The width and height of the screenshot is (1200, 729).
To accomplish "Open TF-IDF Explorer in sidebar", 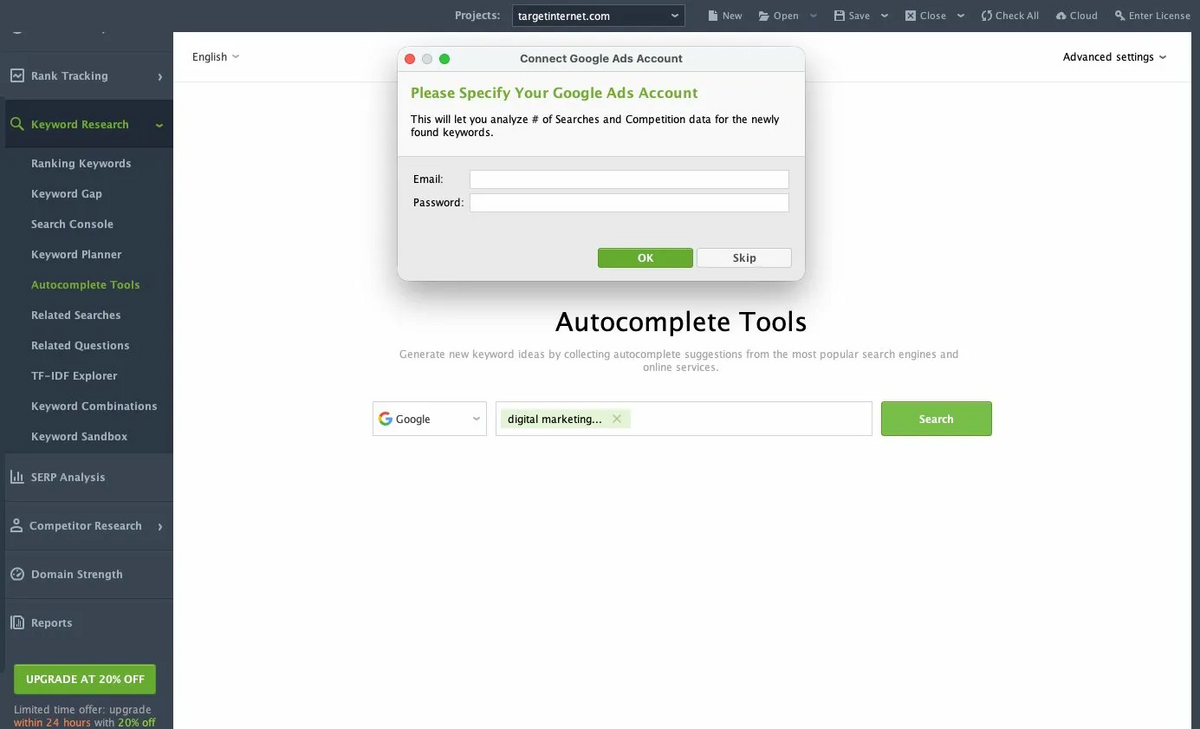I will pos(74,376).
